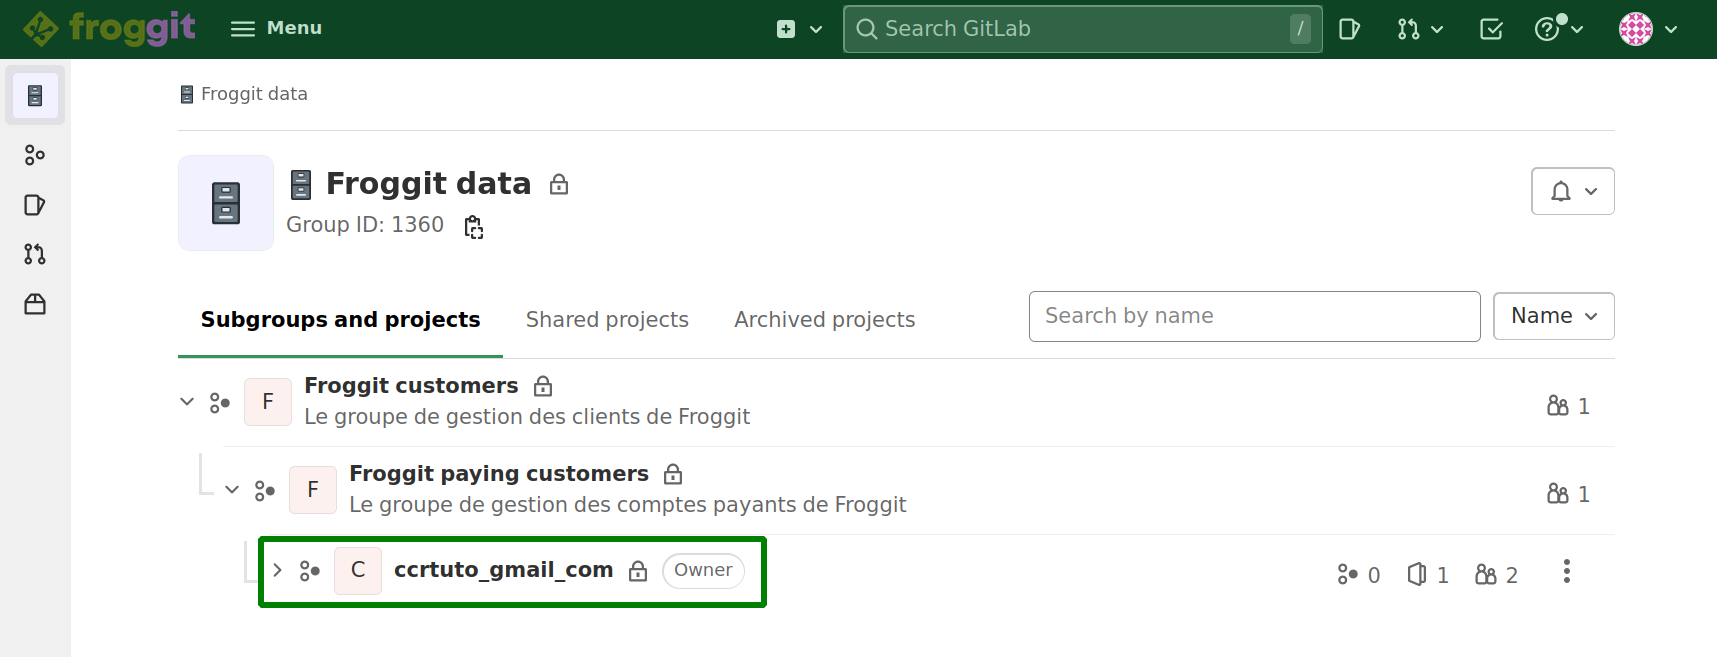Click the lock icon next to Froggit customers
1717x657 pixels.
tap(543, 386)
